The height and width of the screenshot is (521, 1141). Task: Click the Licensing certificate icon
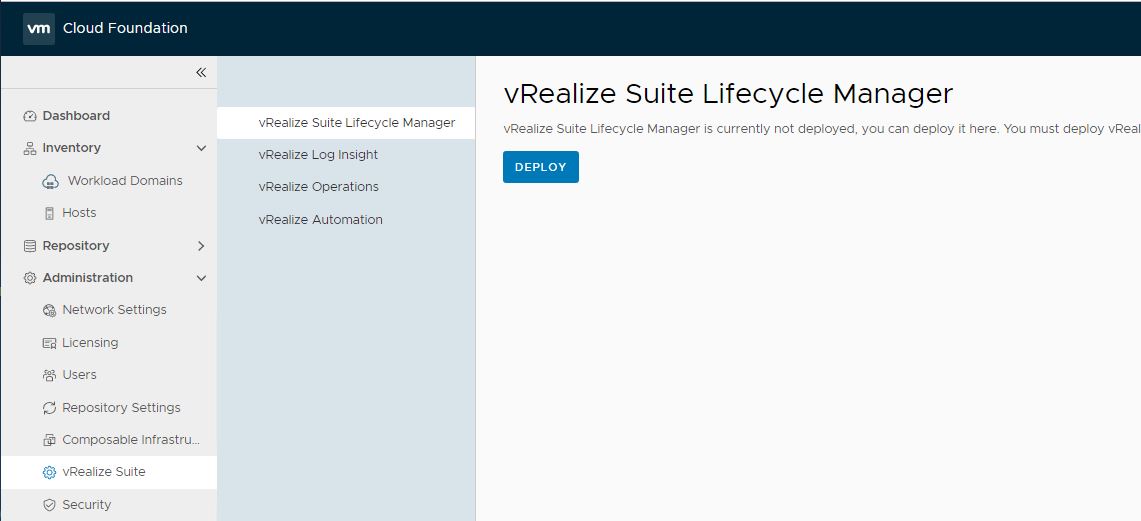[50, 343]
